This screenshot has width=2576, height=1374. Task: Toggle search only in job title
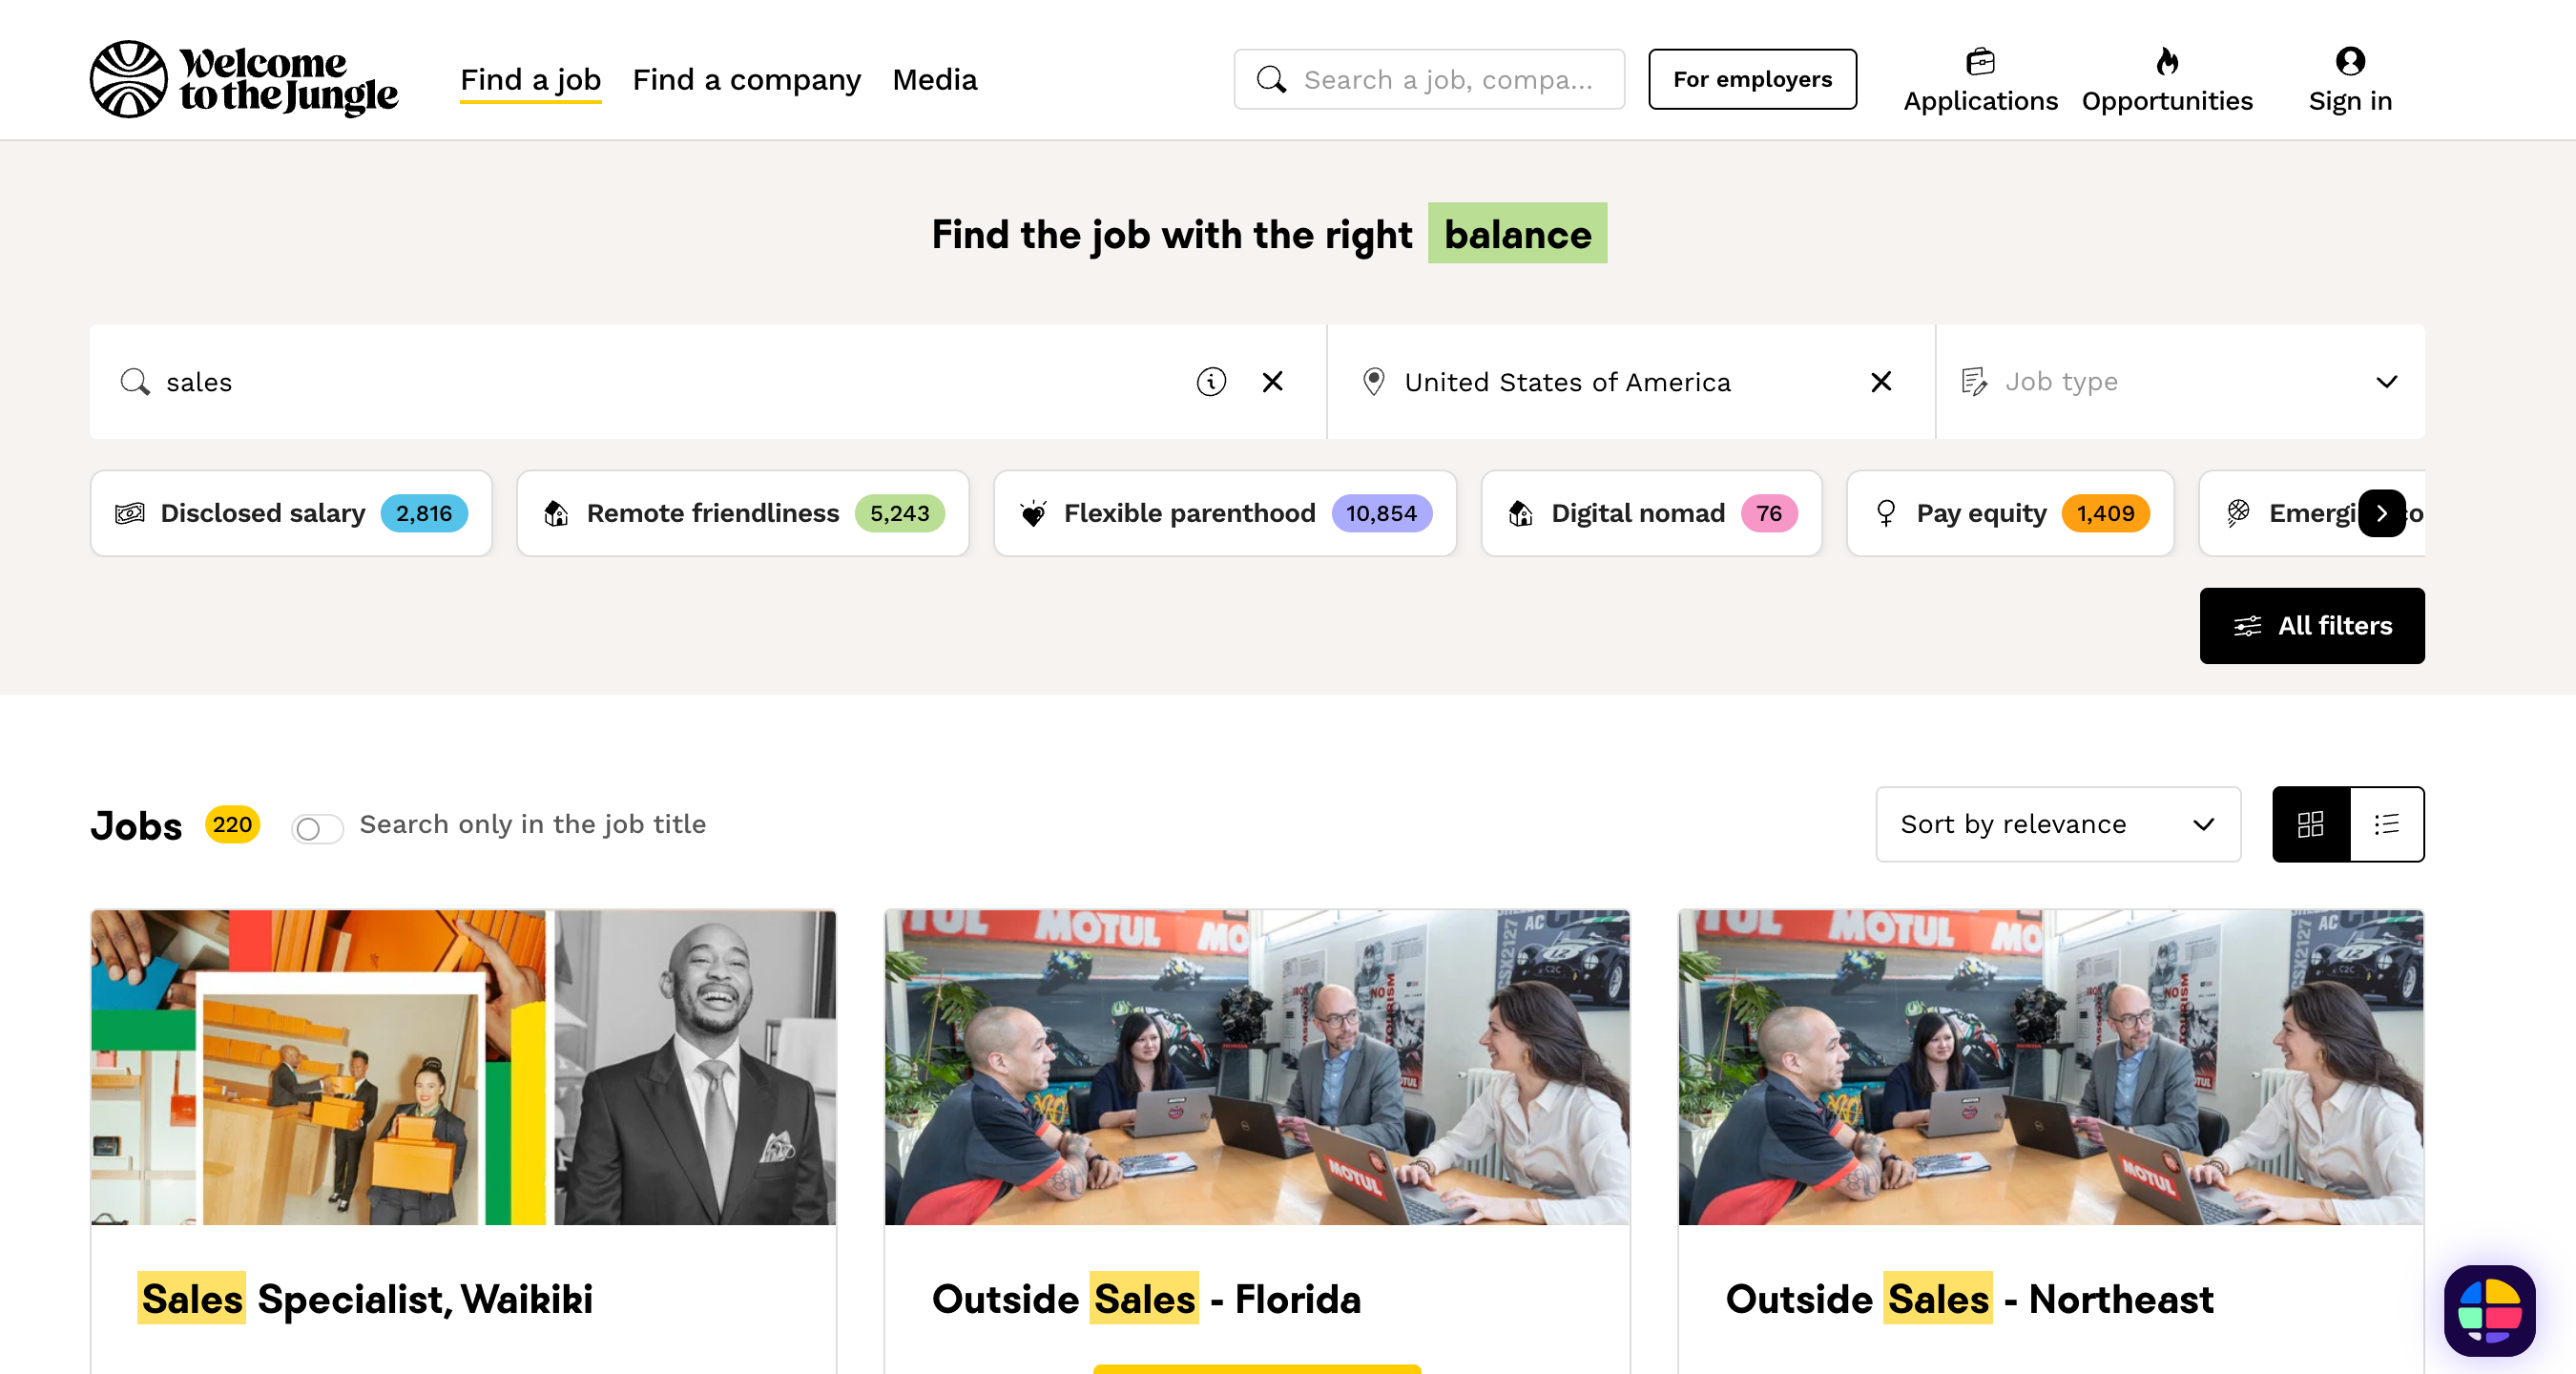(317, 828)
